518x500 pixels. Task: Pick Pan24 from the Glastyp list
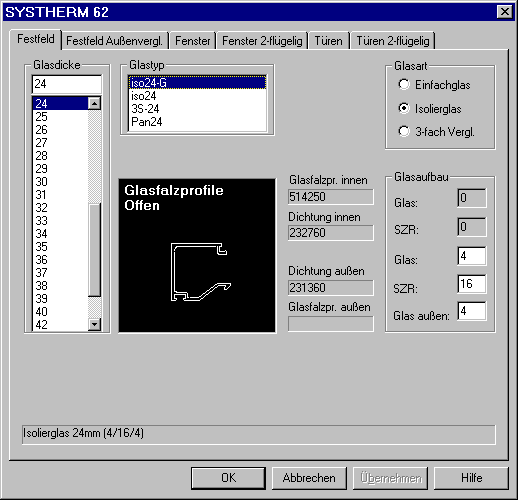pos(197,122)
